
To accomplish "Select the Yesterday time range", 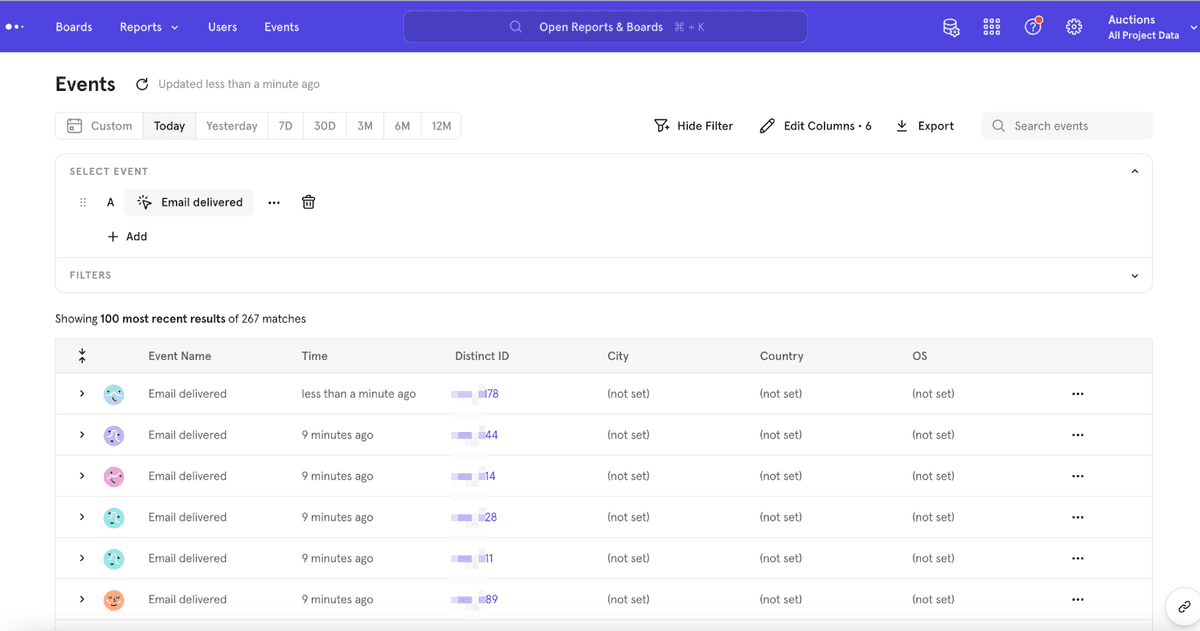I will coord(231,126).
